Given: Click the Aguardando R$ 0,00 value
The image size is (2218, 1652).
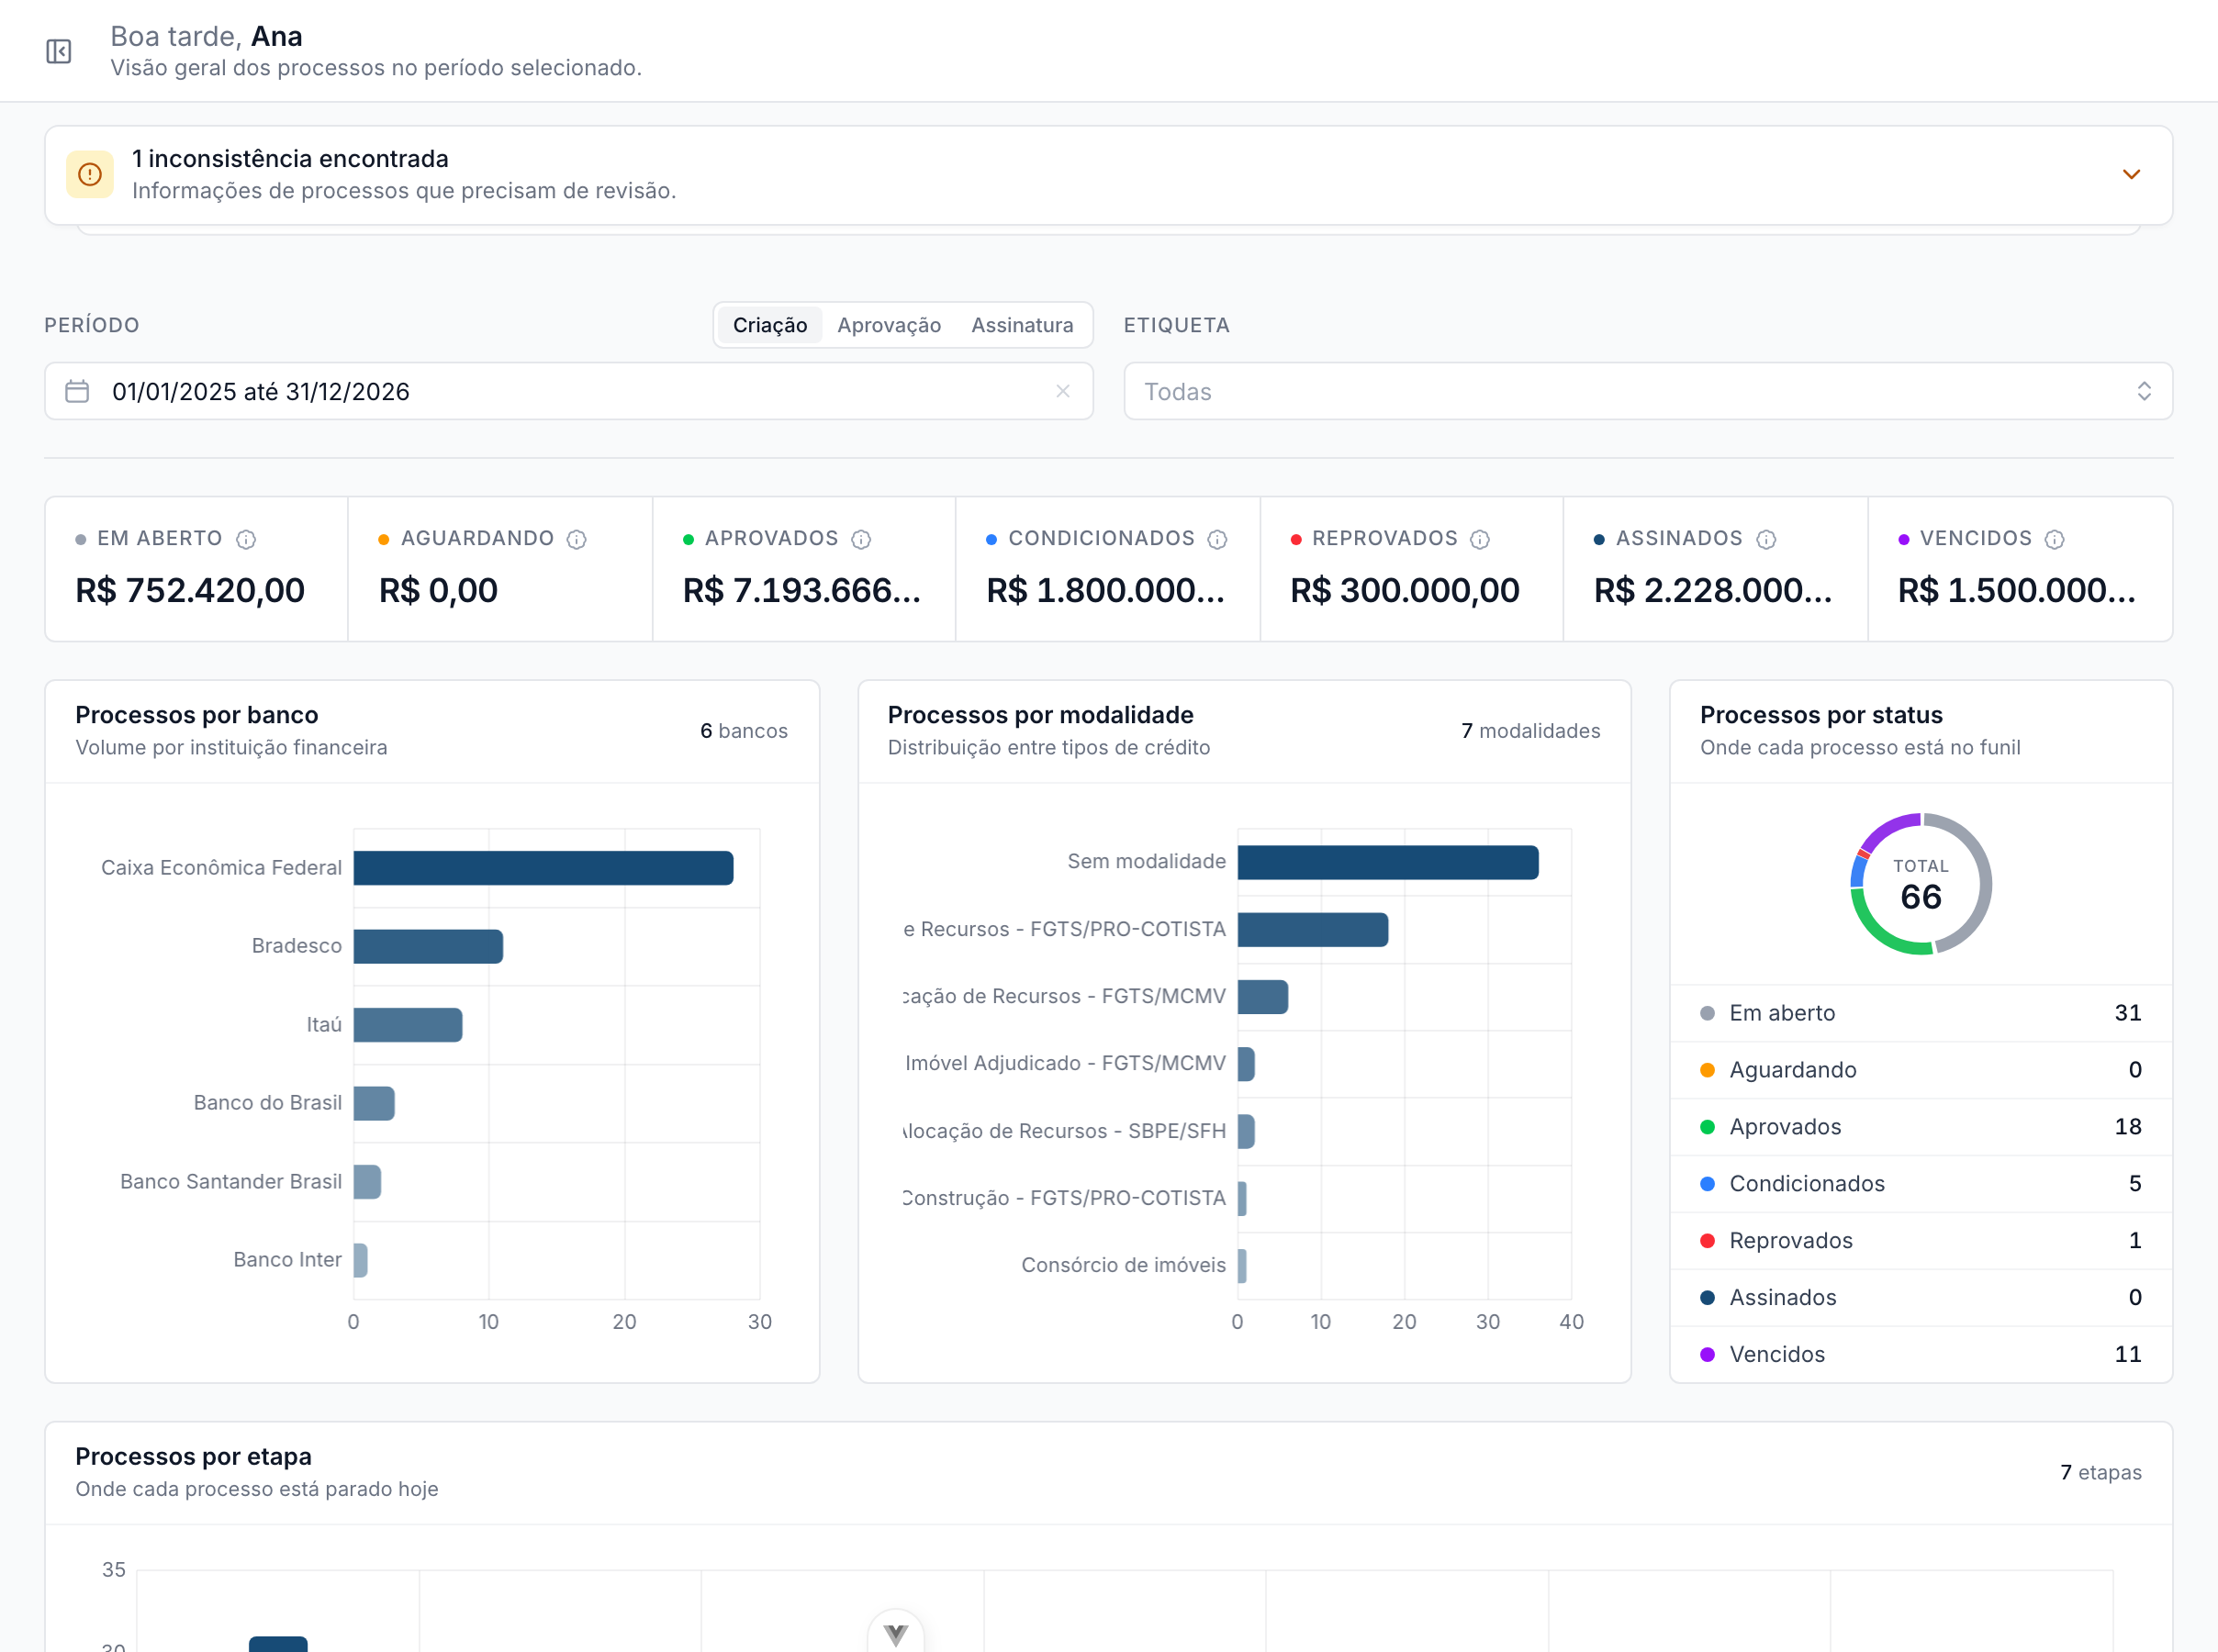Looking at the screenshot, I should [x=438, y=590].
